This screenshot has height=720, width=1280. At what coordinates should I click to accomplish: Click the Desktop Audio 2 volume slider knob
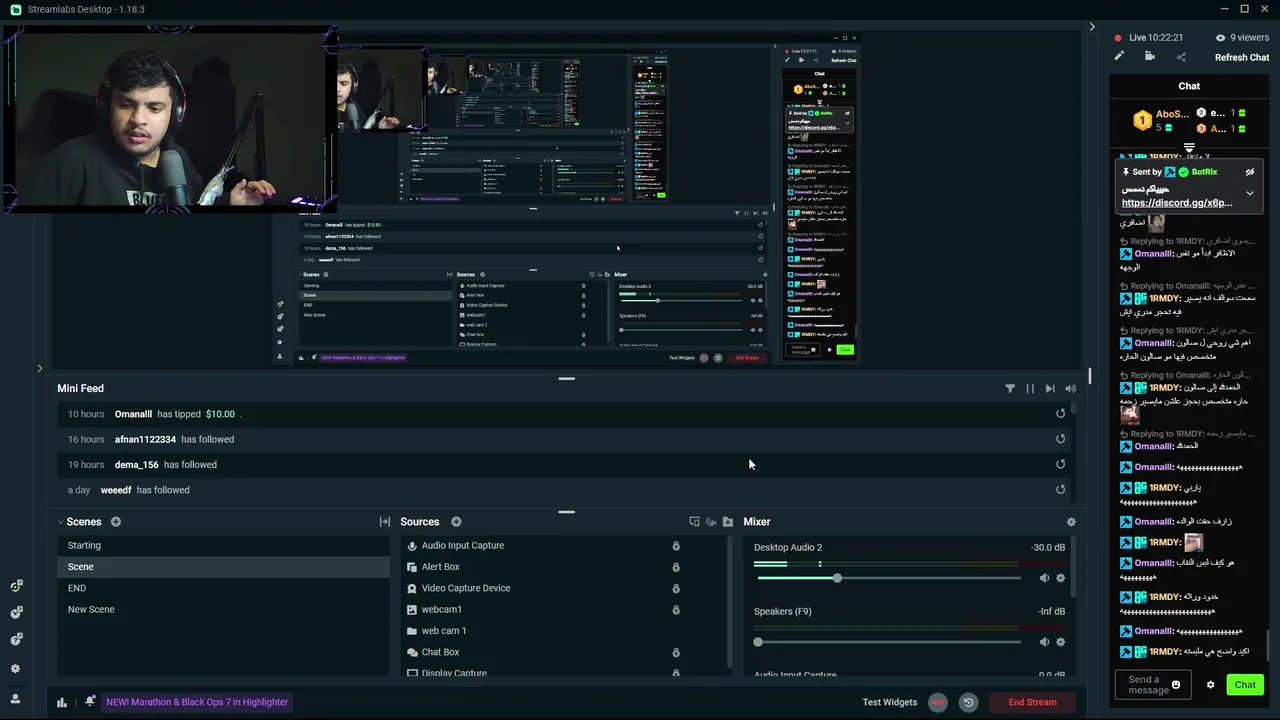[837, 578]
